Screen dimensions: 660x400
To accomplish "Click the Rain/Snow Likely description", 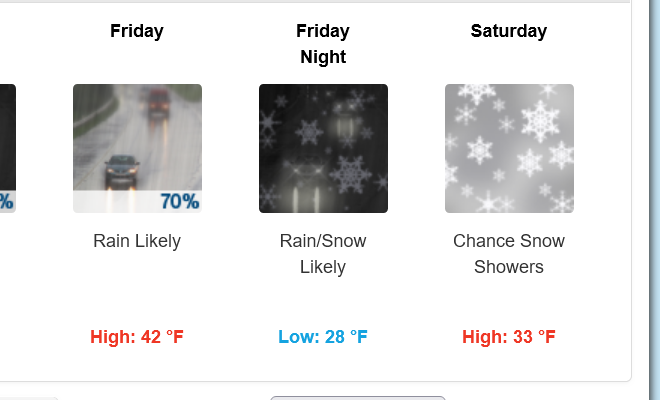I will 323,254.
